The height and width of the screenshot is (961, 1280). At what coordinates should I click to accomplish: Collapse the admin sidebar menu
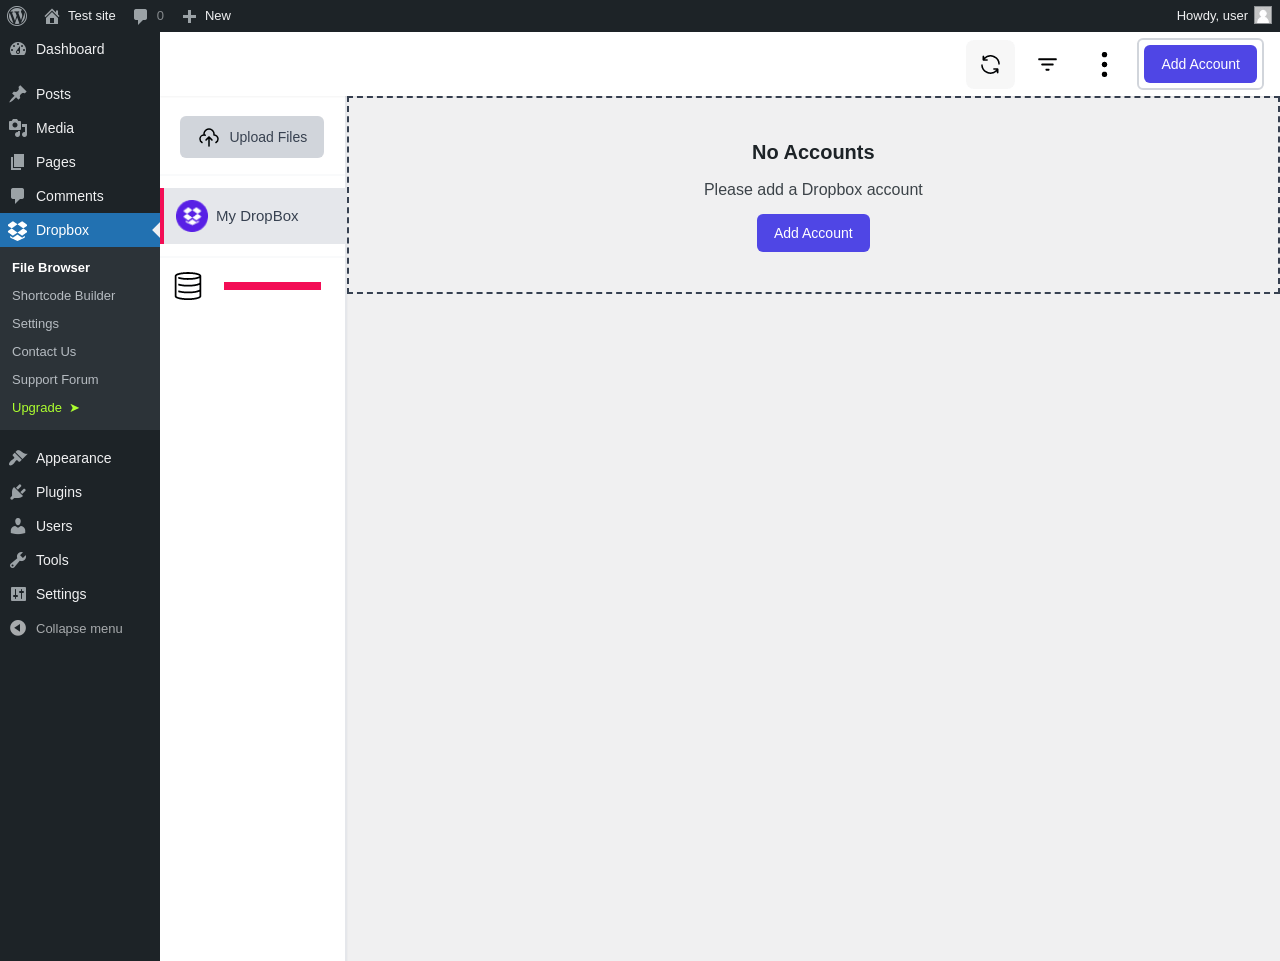pyautogui.click(x=80, y=628)
